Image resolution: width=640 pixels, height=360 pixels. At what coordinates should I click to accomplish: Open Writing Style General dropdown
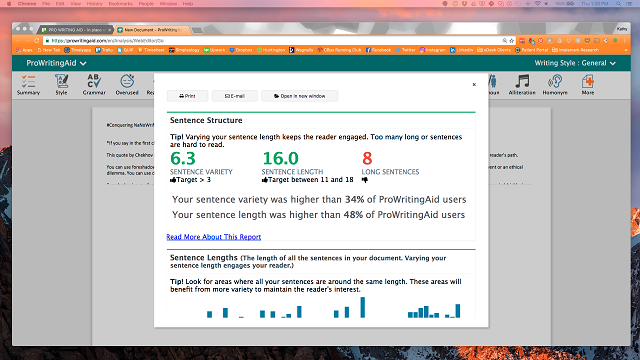pyautogui.click(x=575, y=63)
